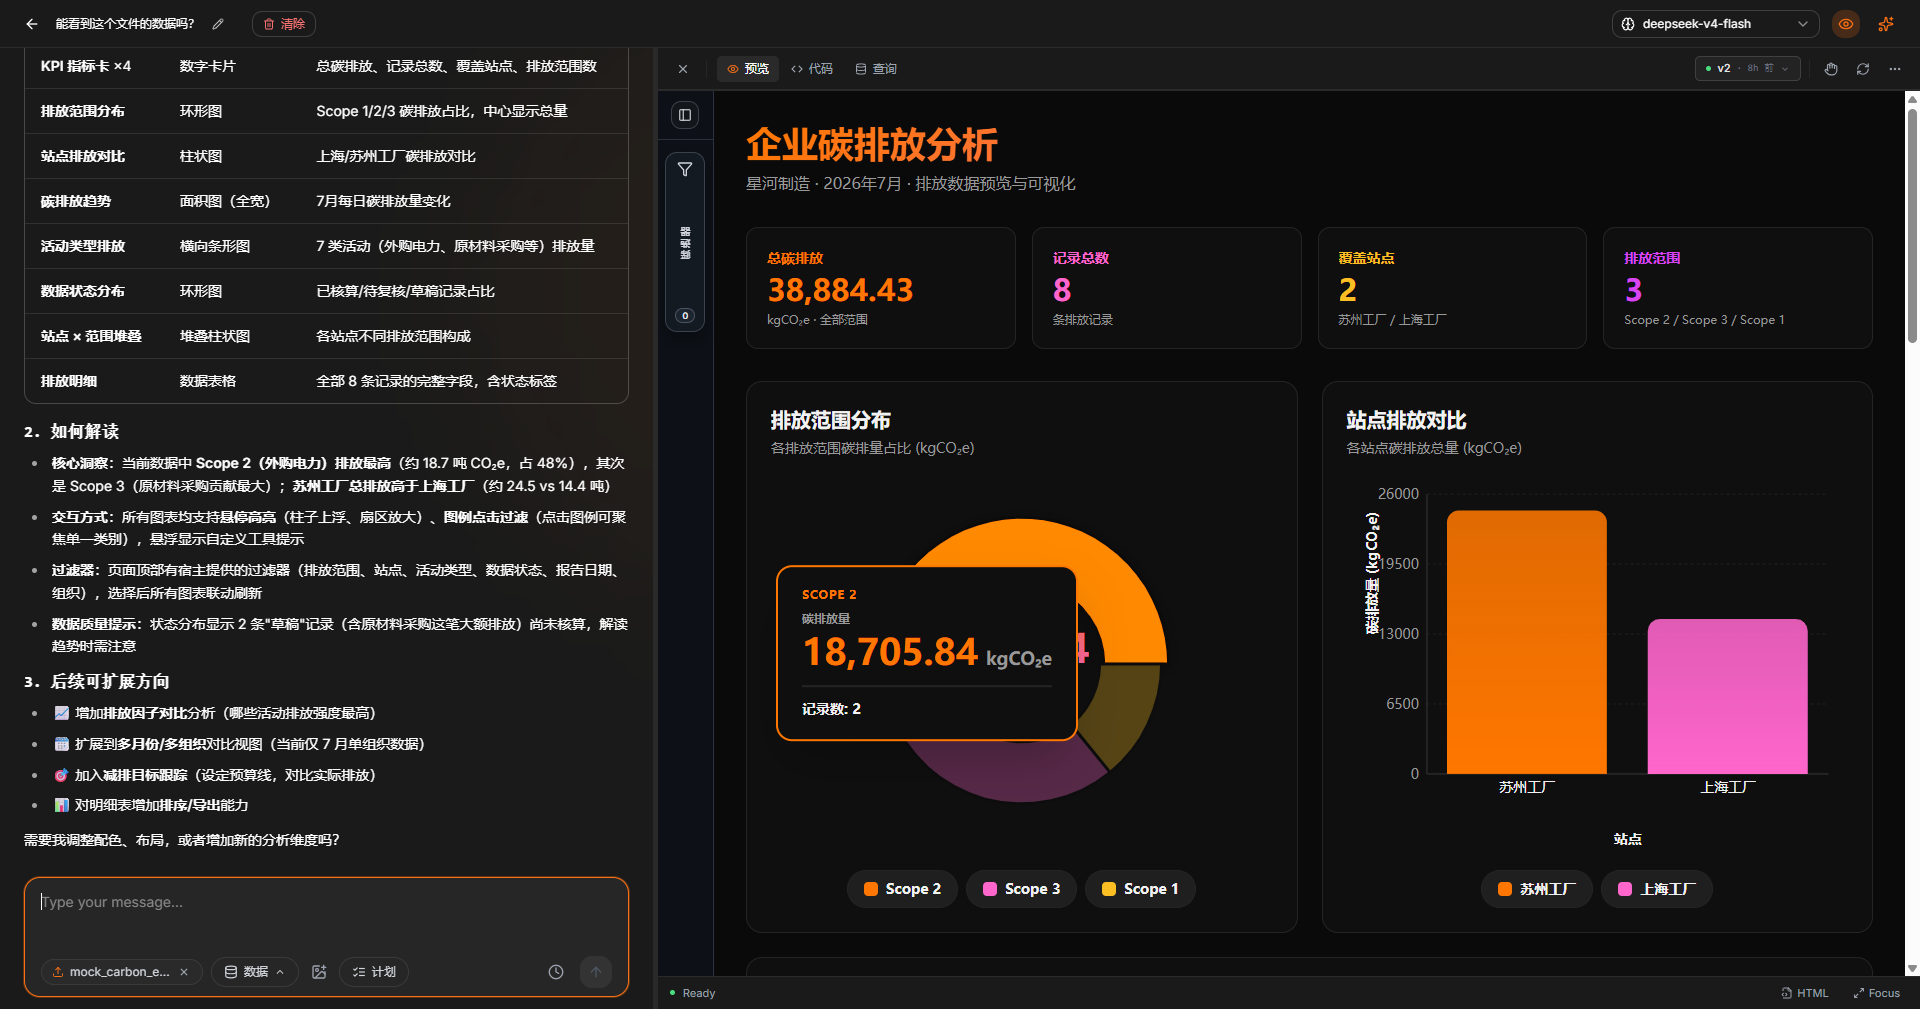
Task: Expand the 数据 data dropdown
Action: [x=255, y=972]
